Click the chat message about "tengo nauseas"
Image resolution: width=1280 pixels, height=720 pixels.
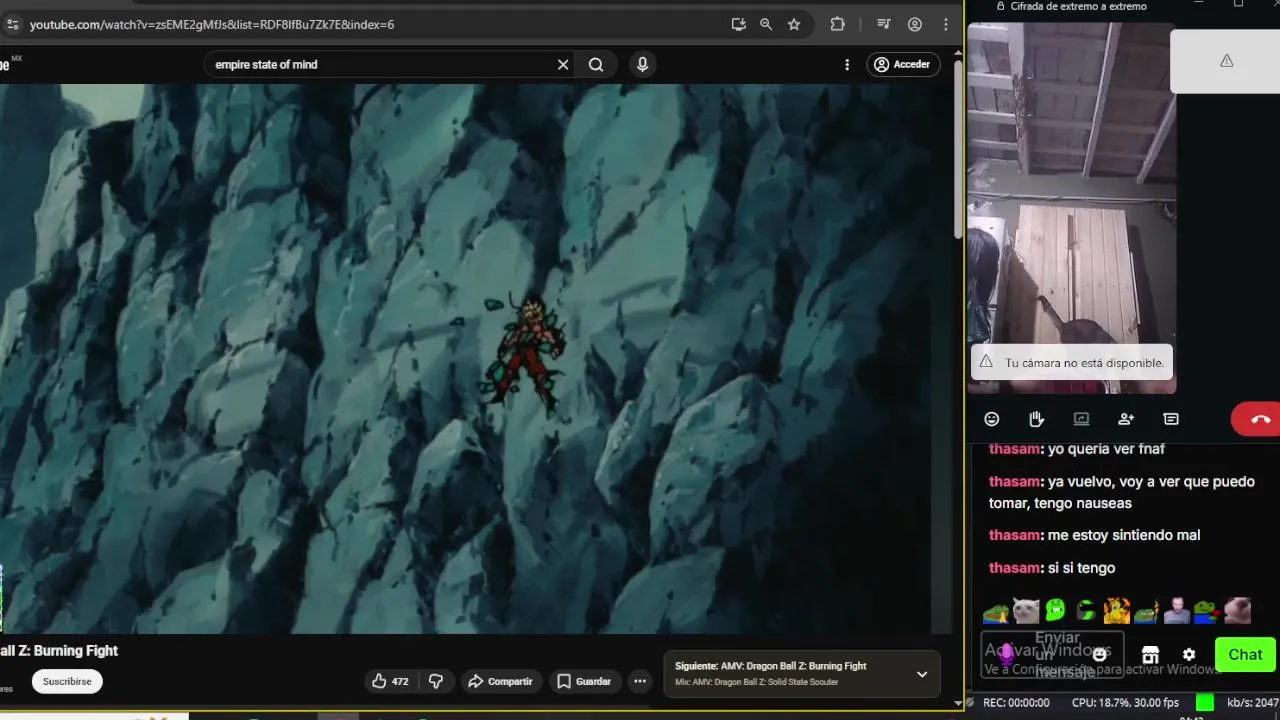1121,492
